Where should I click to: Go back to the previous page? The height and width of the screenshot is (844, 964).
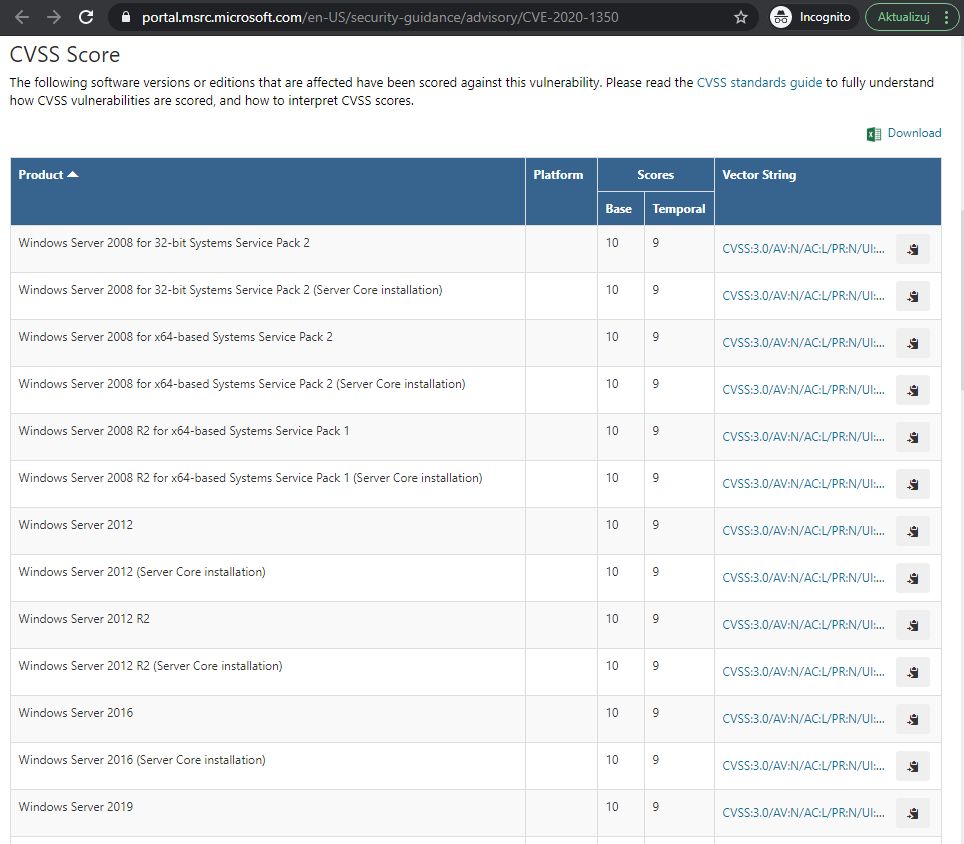pyautogui.click(x=22, y=17)
